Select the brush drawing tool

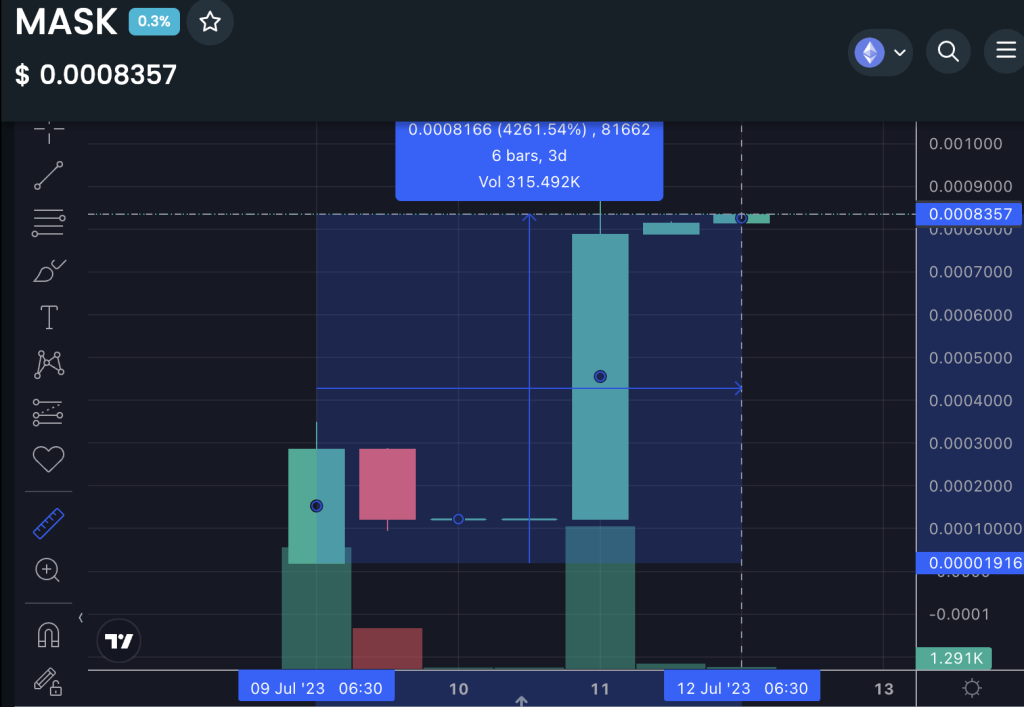click(x=48, y=271)
